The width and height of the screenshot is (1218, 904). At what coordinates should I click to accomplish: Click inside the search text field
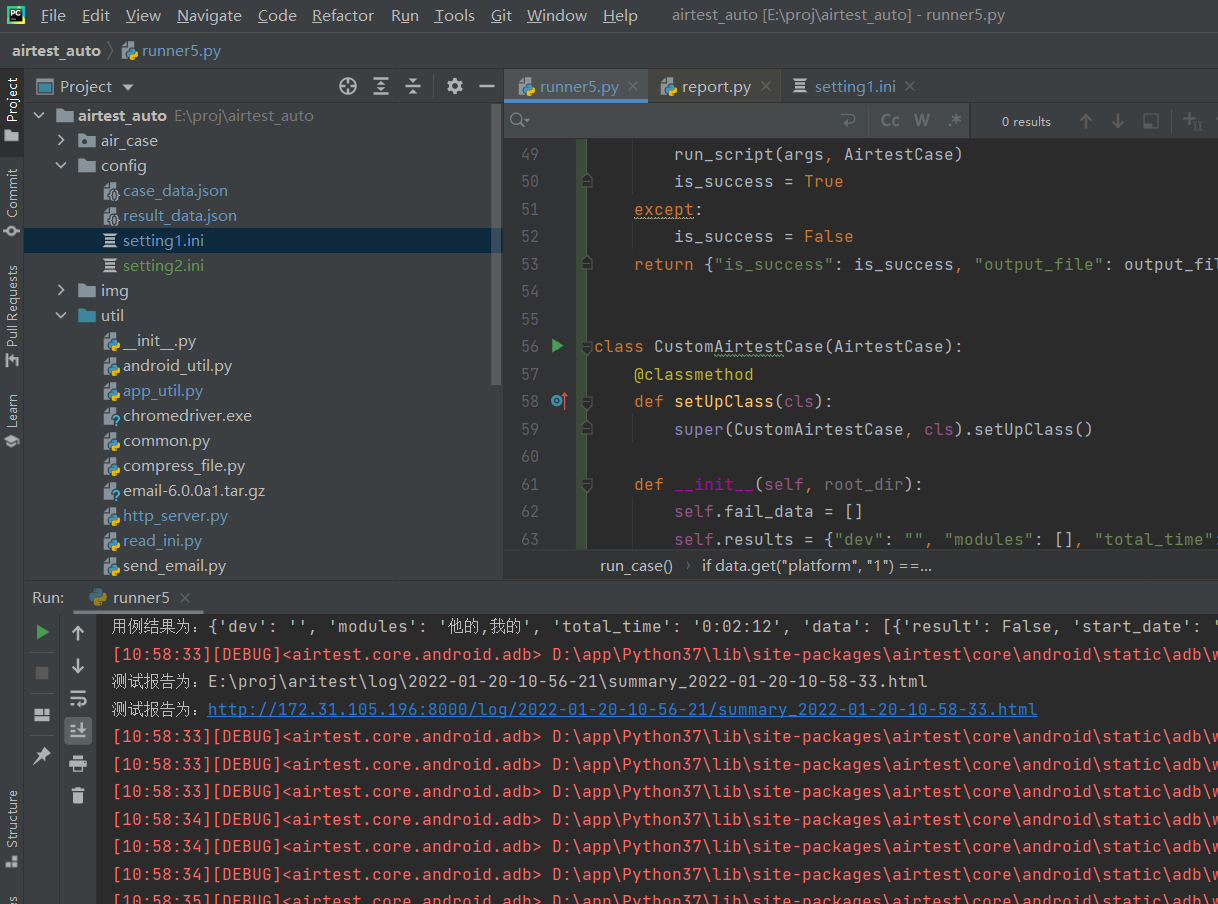685,121
